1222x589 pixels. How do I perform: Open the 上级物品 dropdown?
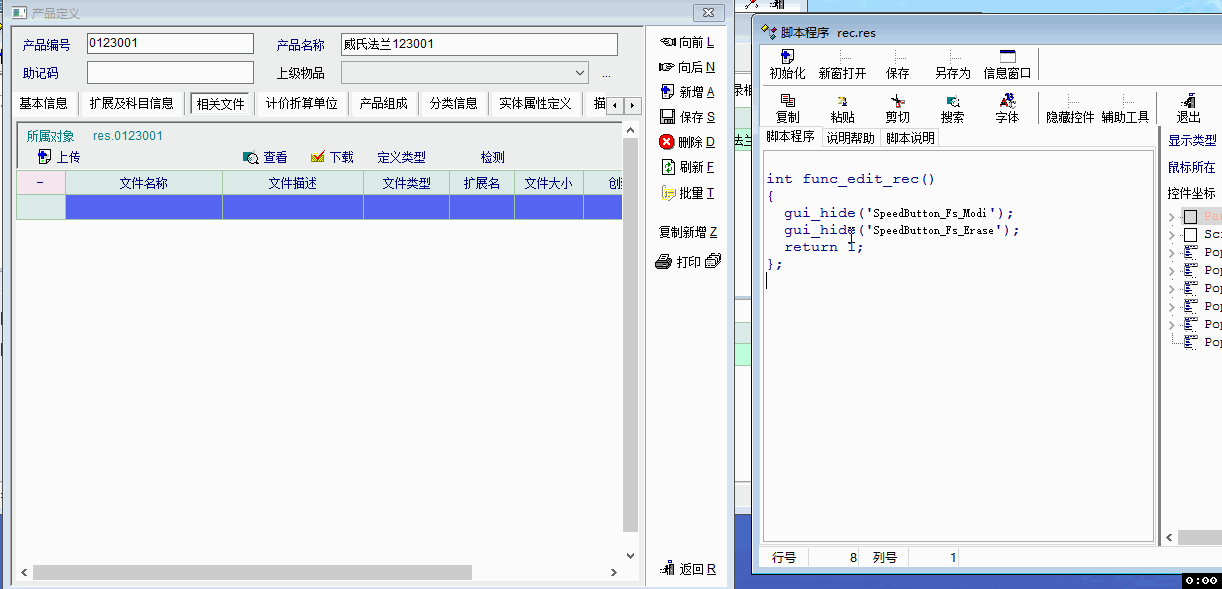tap(580, 73)
